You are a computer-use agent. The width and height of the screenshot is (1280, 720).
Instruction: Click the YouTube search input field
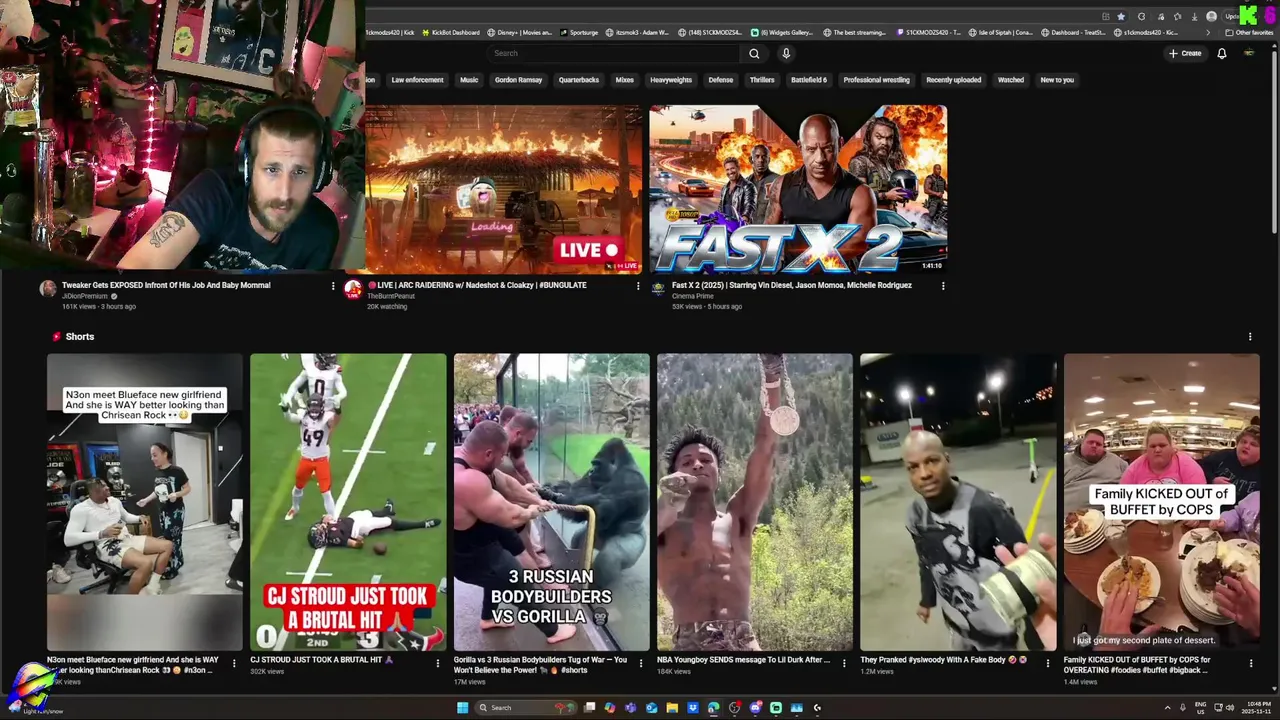(615, 53)
